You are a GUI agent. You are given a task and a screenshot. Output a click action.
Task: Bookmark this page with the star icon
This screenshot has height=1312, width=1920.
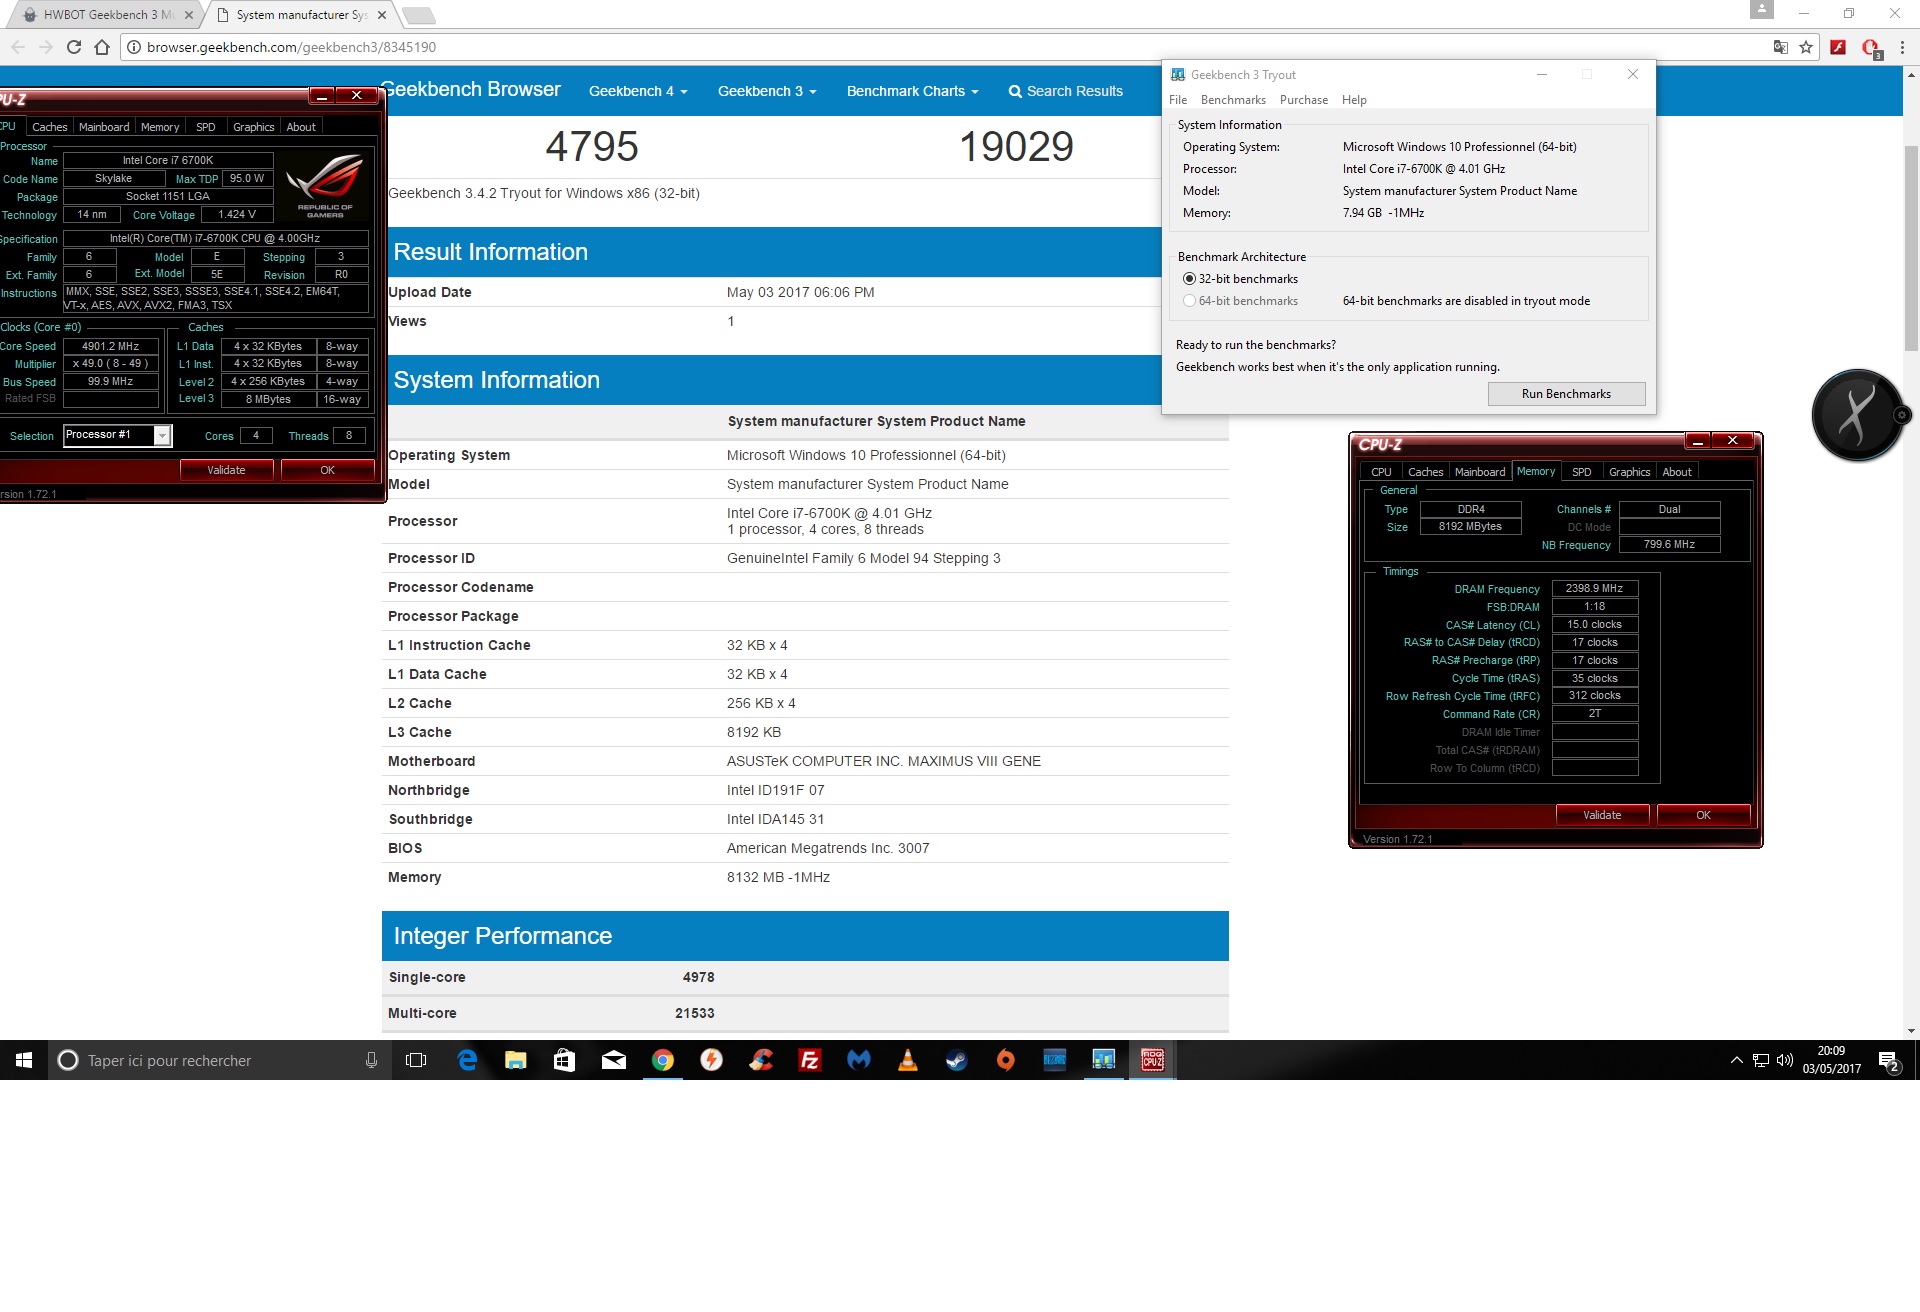[x=1806, y=47]
